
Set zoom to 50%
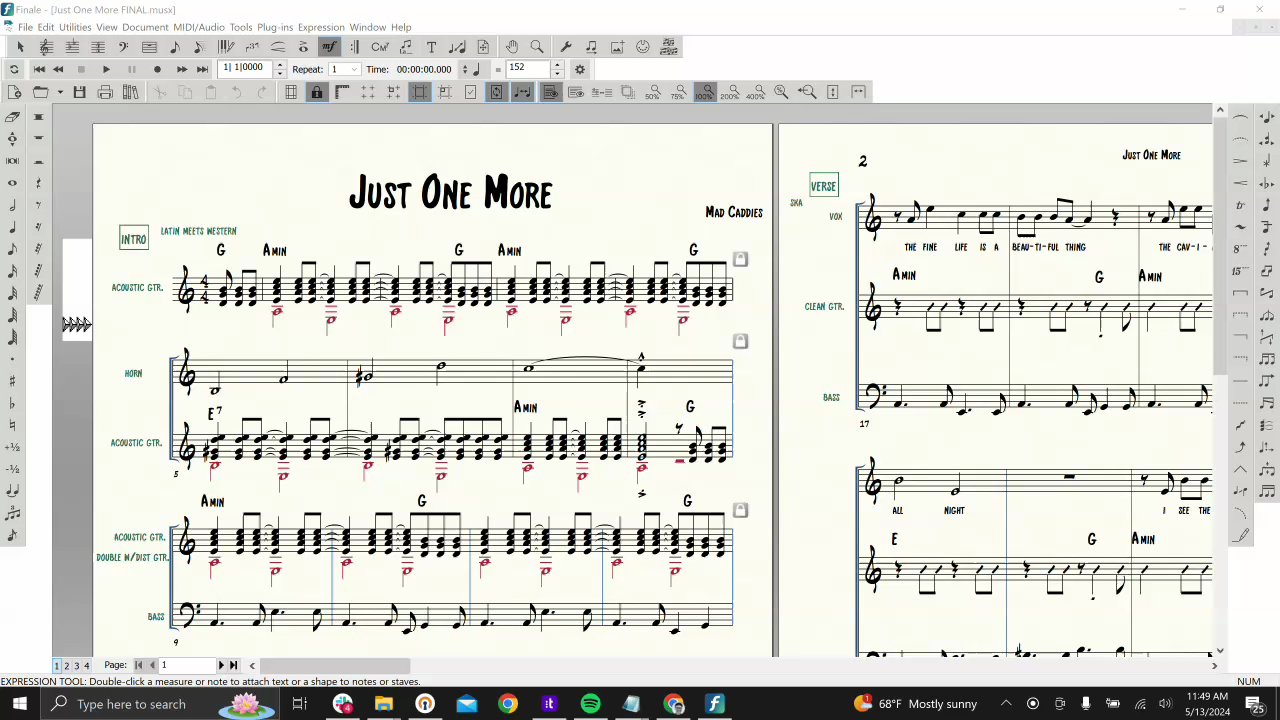pyautogui.click(x=653, y=92)
